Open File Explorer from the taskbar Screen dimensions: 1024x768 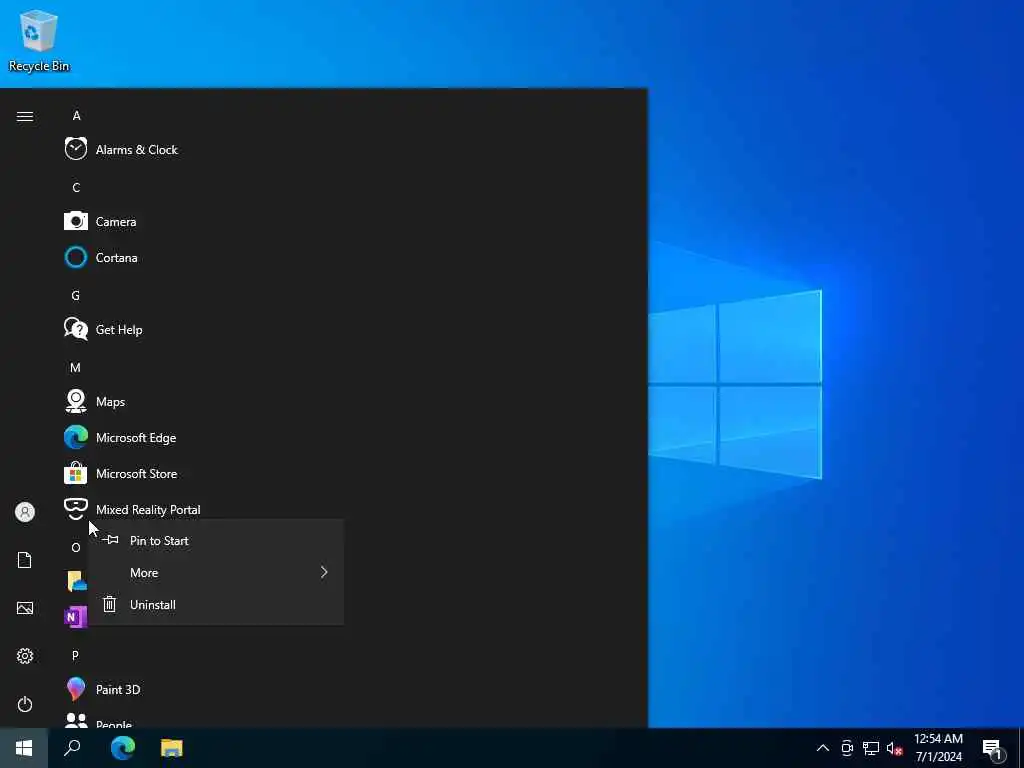tap(172, 748)
